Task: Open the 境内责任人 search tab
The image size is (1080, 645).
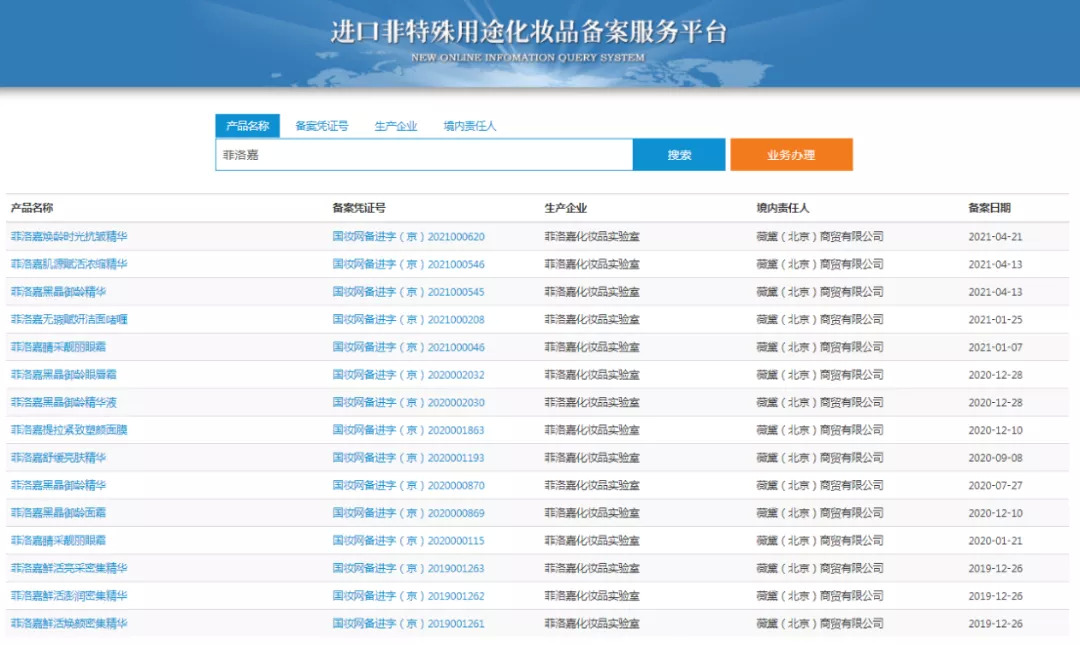Action: [470, 126]
